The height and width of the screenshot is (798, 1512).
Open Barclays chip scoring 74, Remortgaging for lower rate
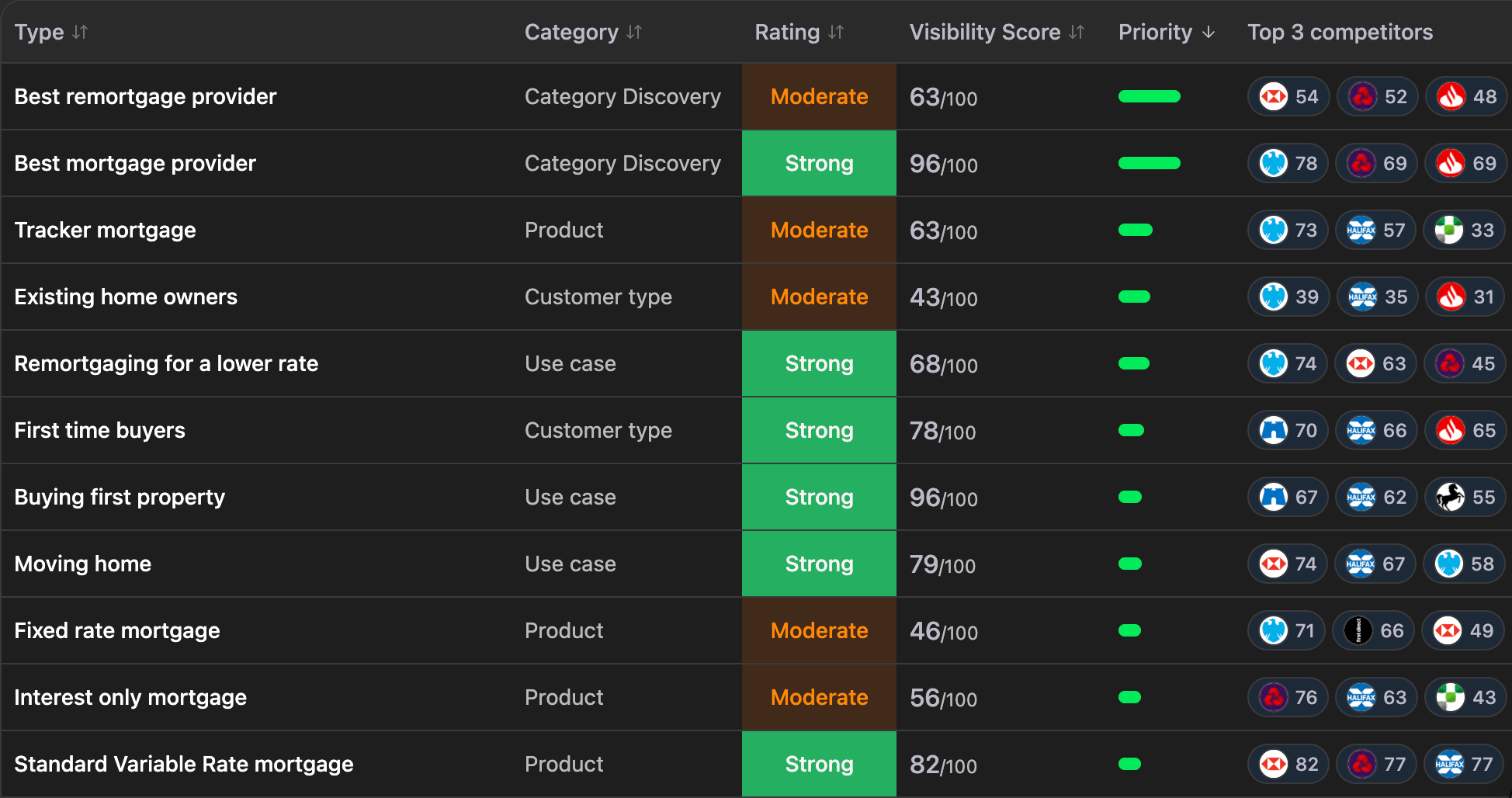click(x=1289, y=364)
